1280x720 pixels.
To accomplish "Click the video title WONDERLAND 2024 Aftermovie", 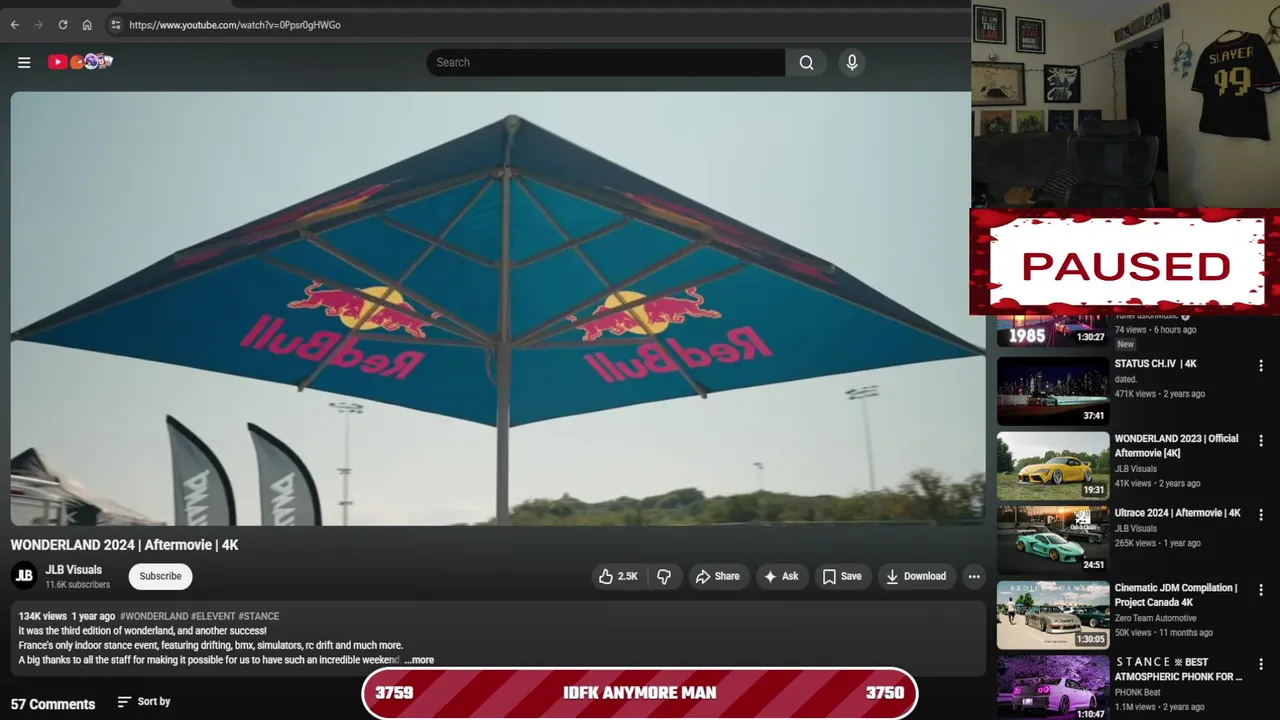I will tap(125, 545).
